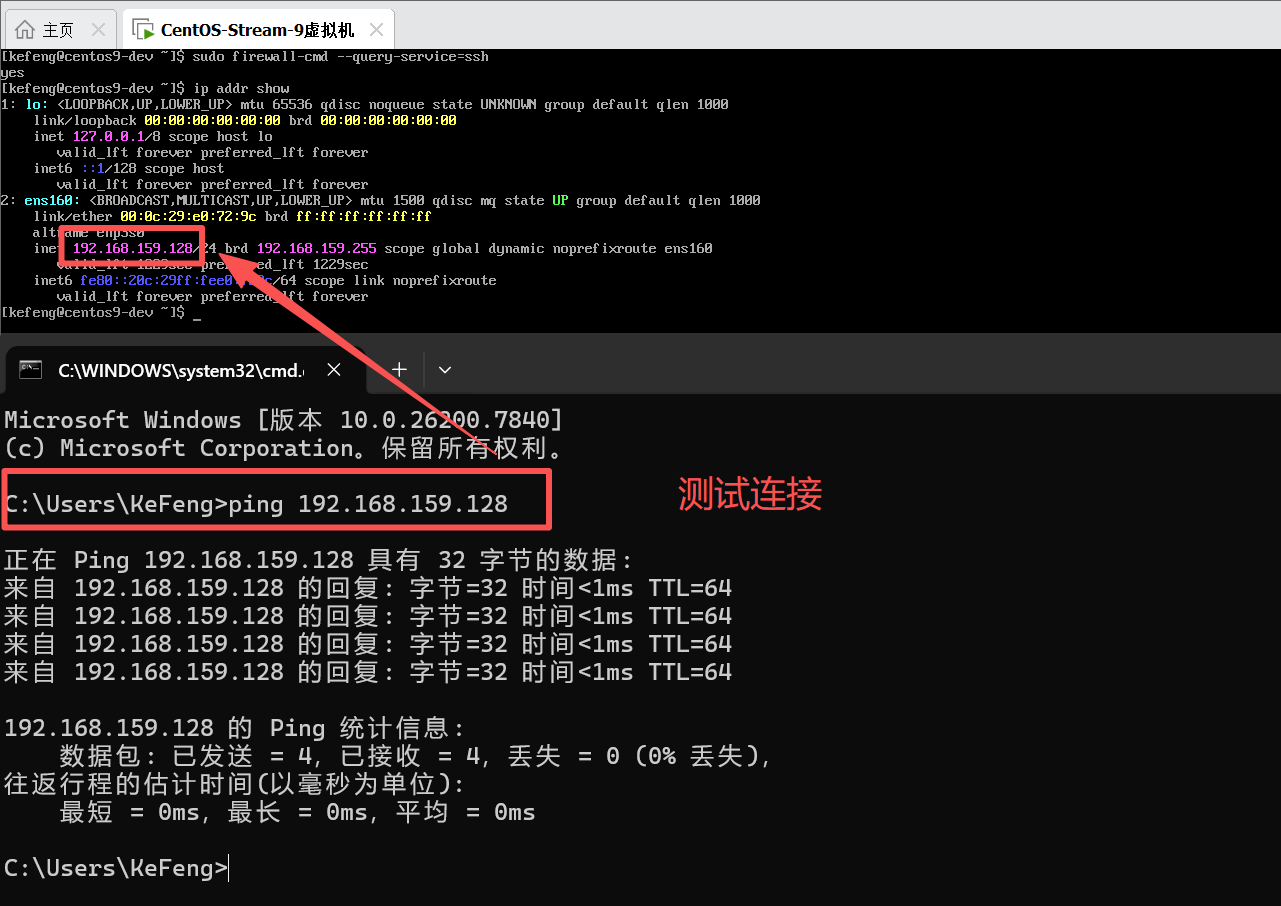
Task: Click the 'yes' firewall query output
Action: click(x=12, y=73)
